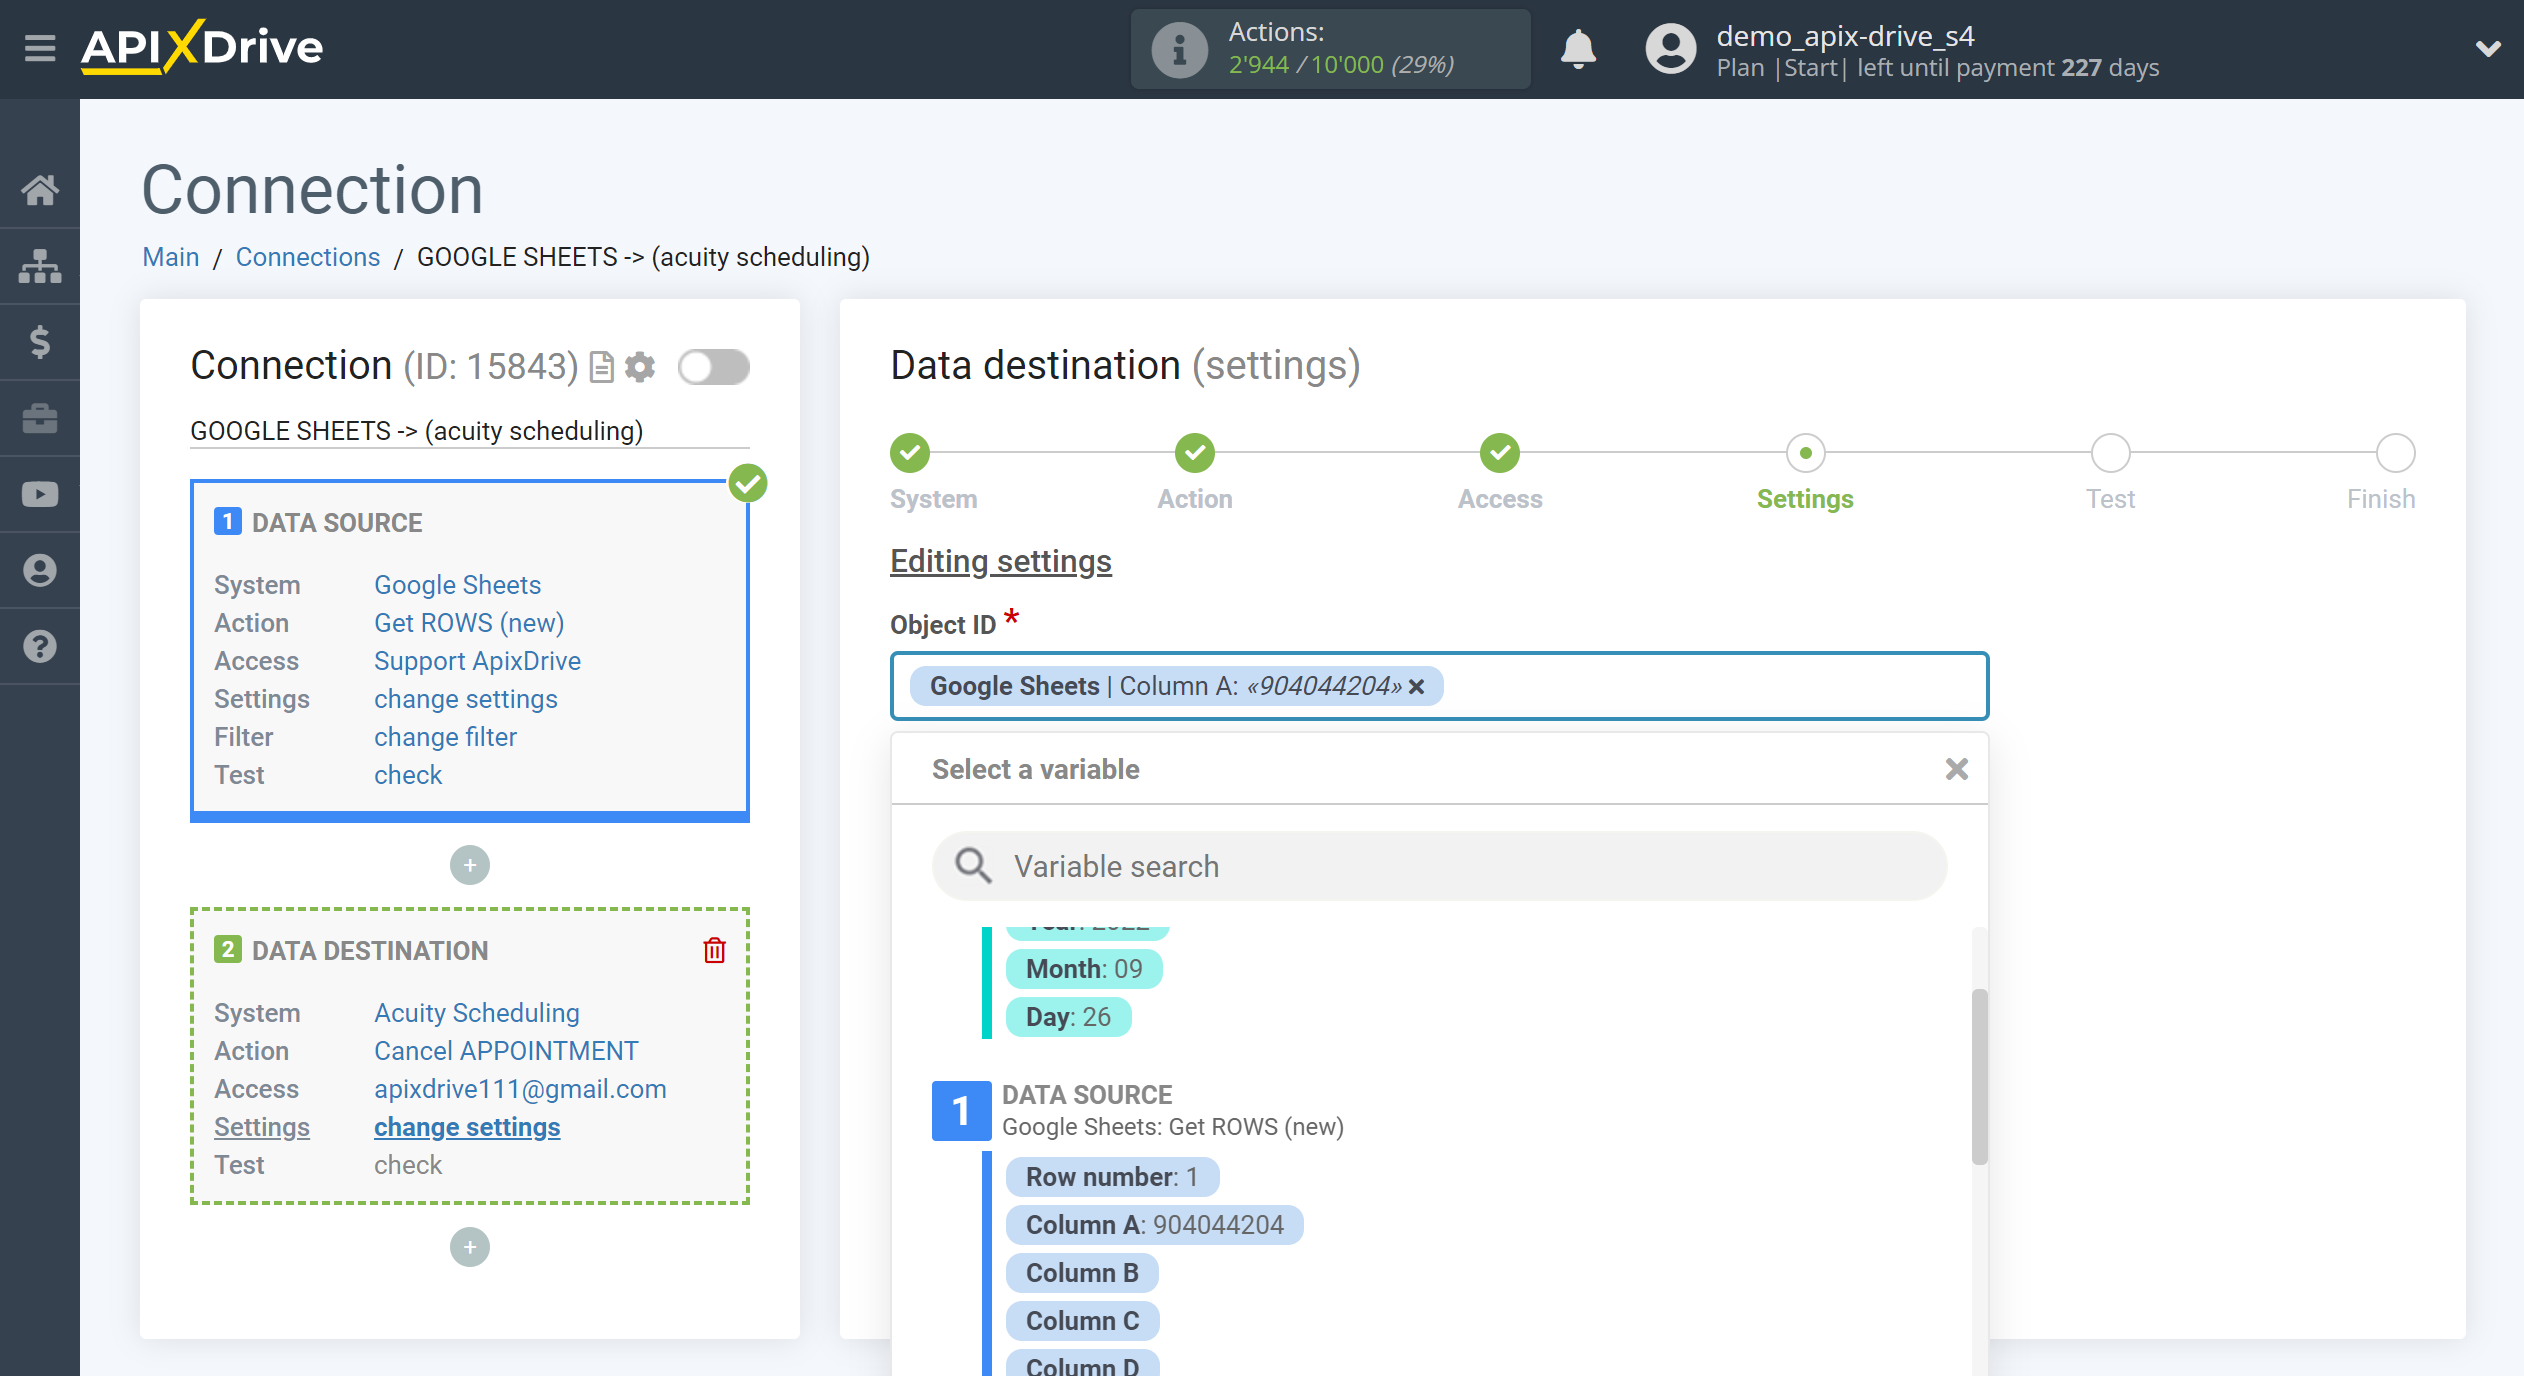The height and width of the screenshot is (1376, 2524).
Task: Click check link in Data Source
Action: click(x=408, y=775)
